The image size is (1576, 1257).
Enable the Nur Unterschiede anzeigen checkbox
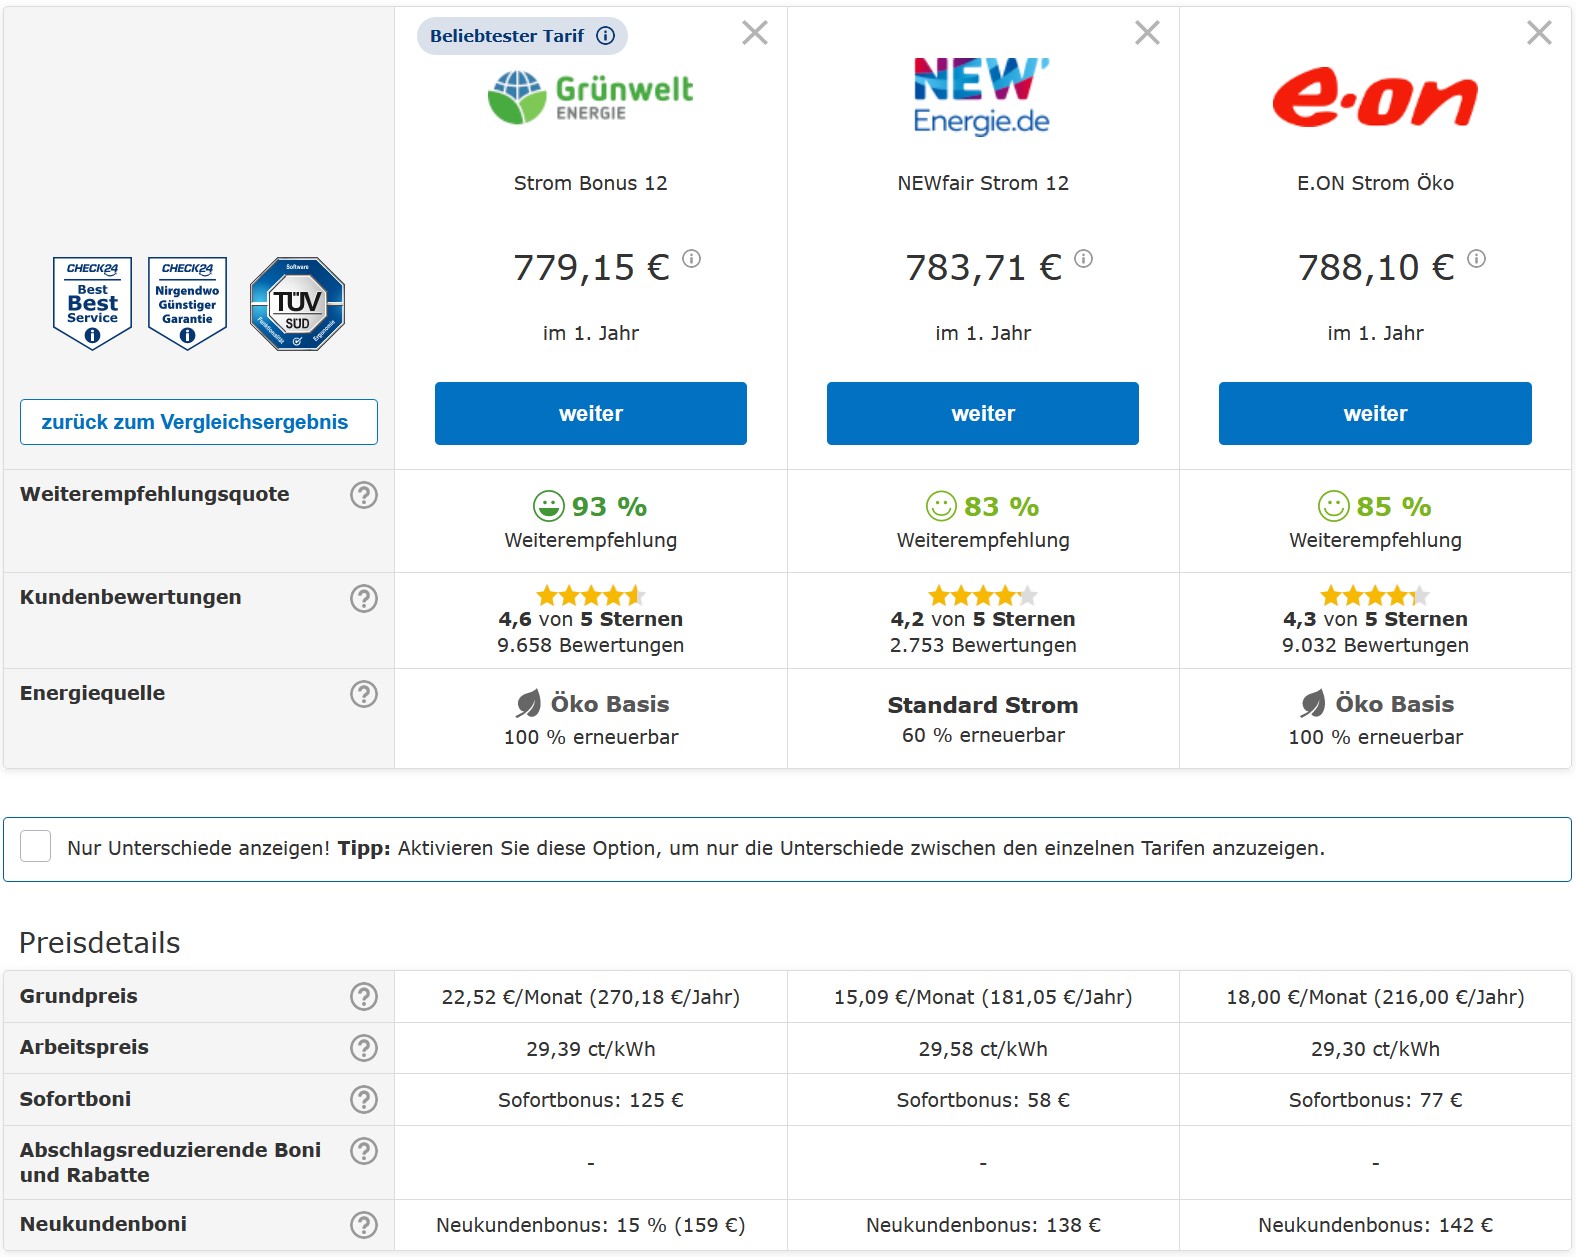[36, 846]
